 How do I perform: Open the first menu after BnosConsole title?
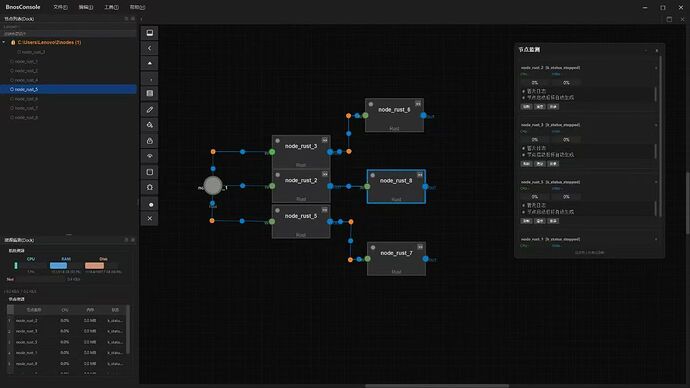pos(60,7)
